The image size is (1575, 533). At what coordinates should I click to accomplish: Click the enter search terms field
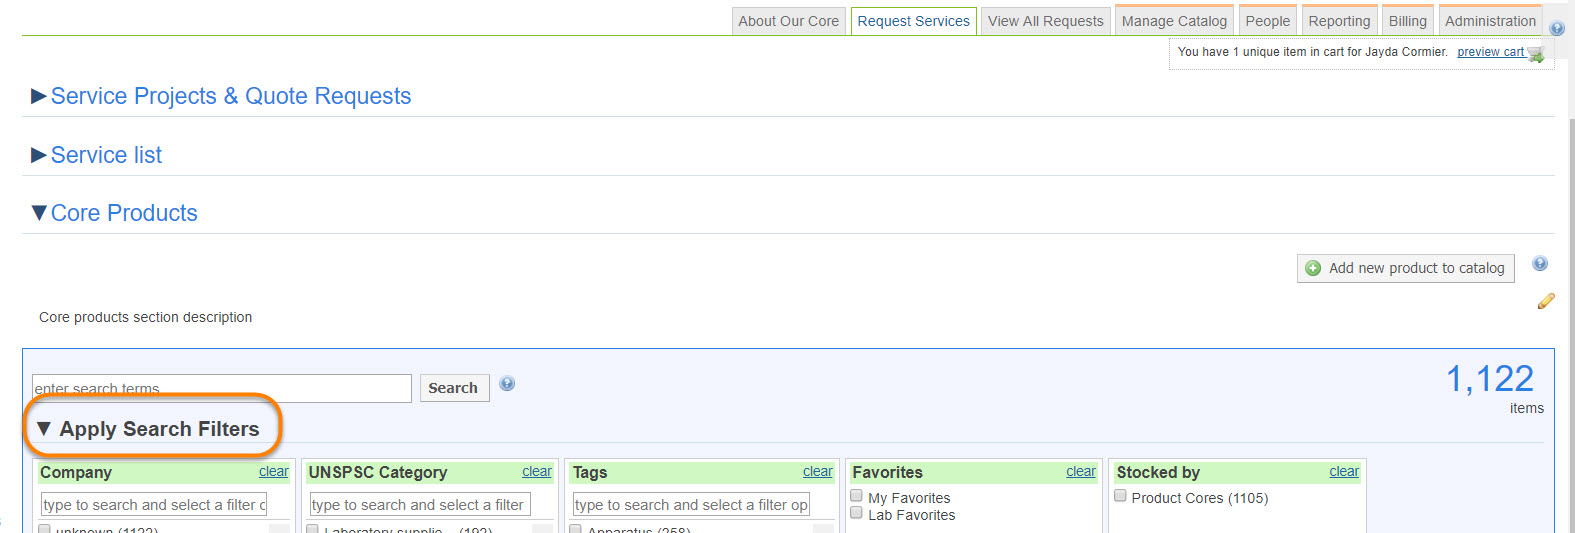[221, 388]
